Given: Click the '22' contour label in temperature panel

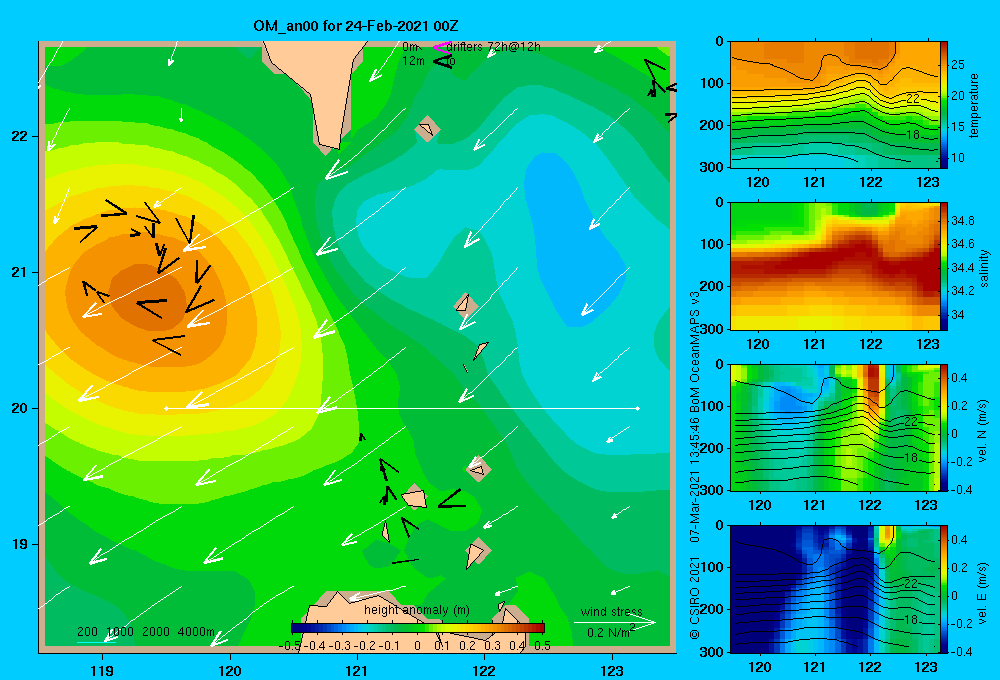Looking at the screenshot, I should [913, 98].
